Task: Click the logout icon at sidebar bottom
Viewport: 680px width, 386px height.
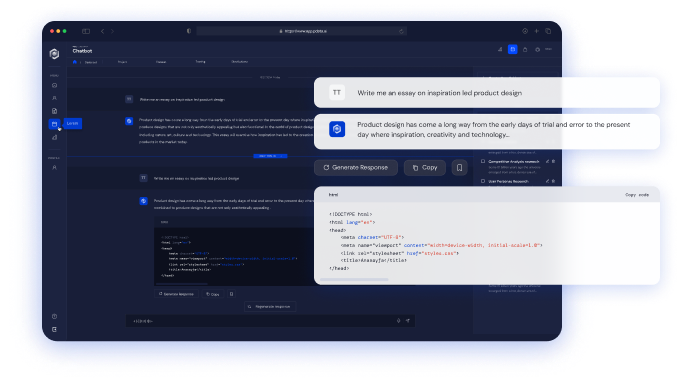Action: pos(54,330)
